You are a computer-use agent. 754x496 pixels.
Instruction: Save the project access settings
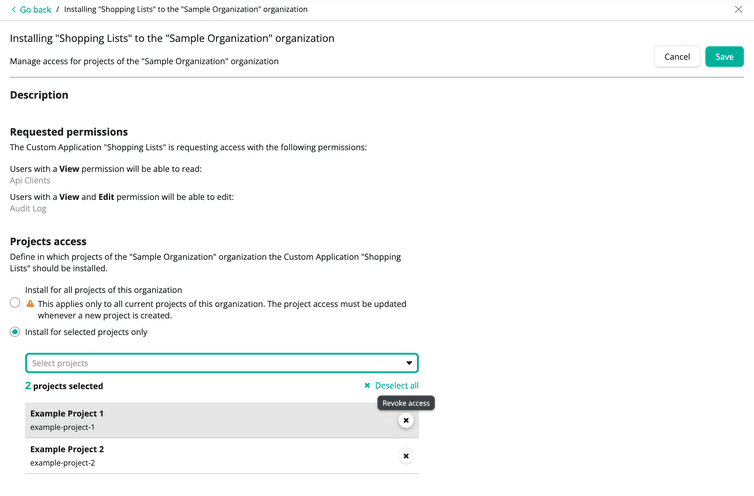[x=723, y=57]
